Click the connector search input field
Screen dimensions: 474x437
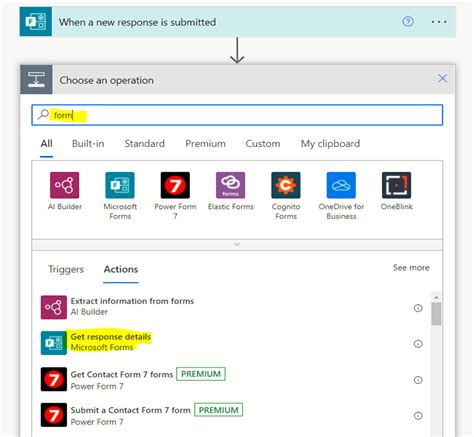coord(237,115)
